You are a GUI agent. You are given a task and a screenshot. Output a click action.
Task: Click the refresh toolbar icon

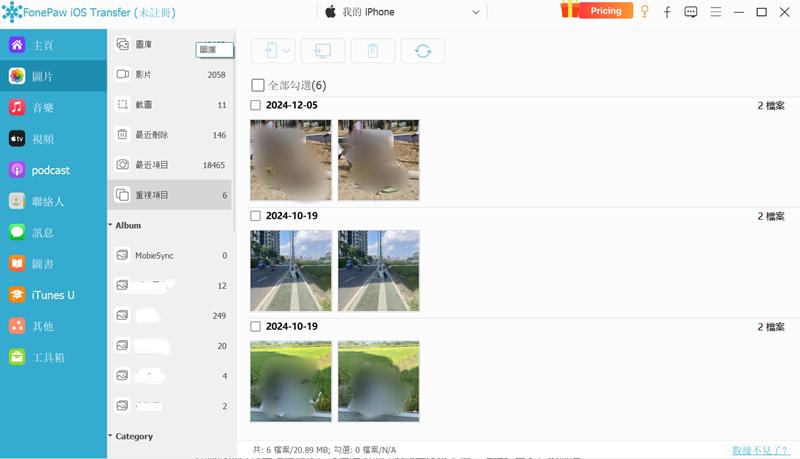pos(423,51)
